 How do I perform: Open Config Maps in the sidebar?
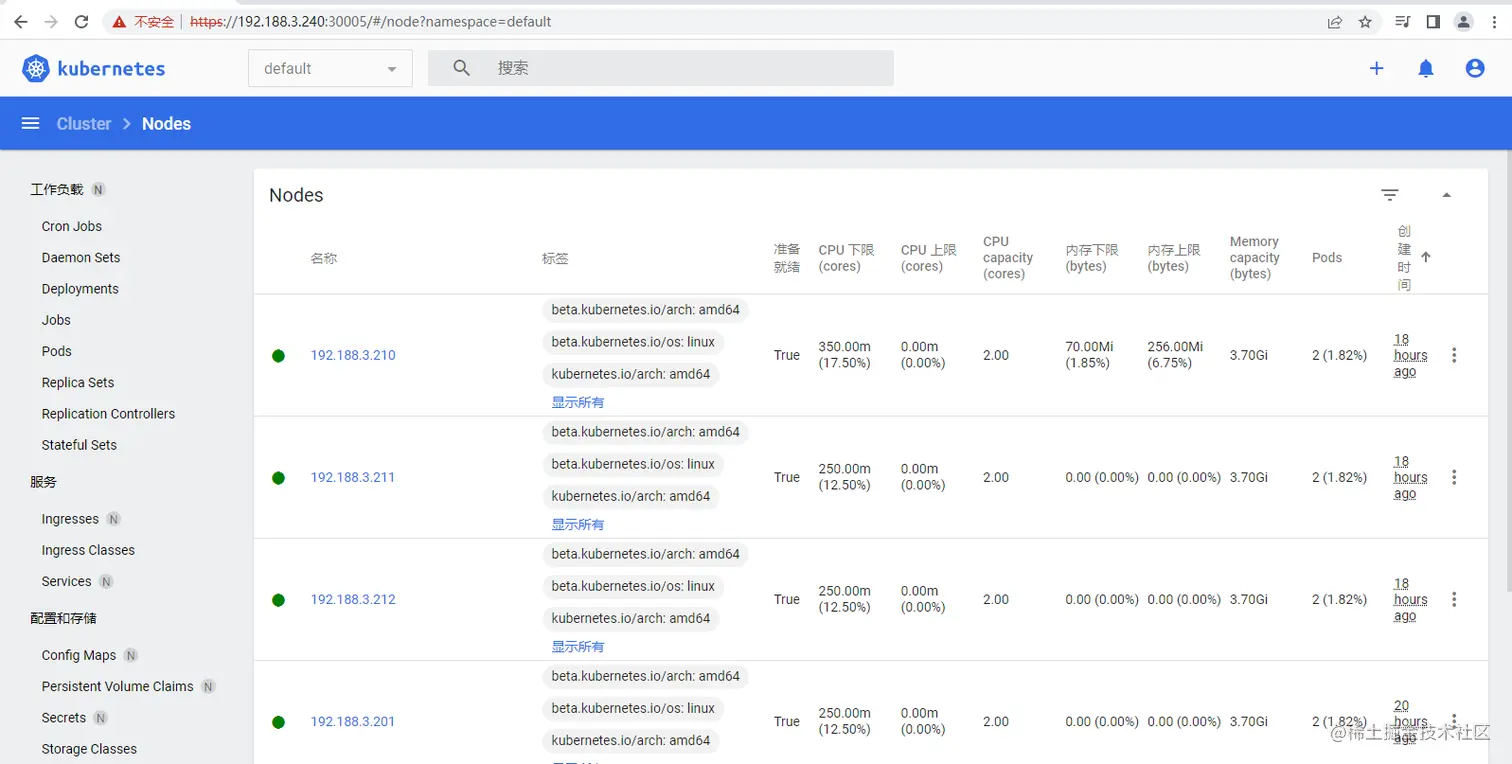79,655
